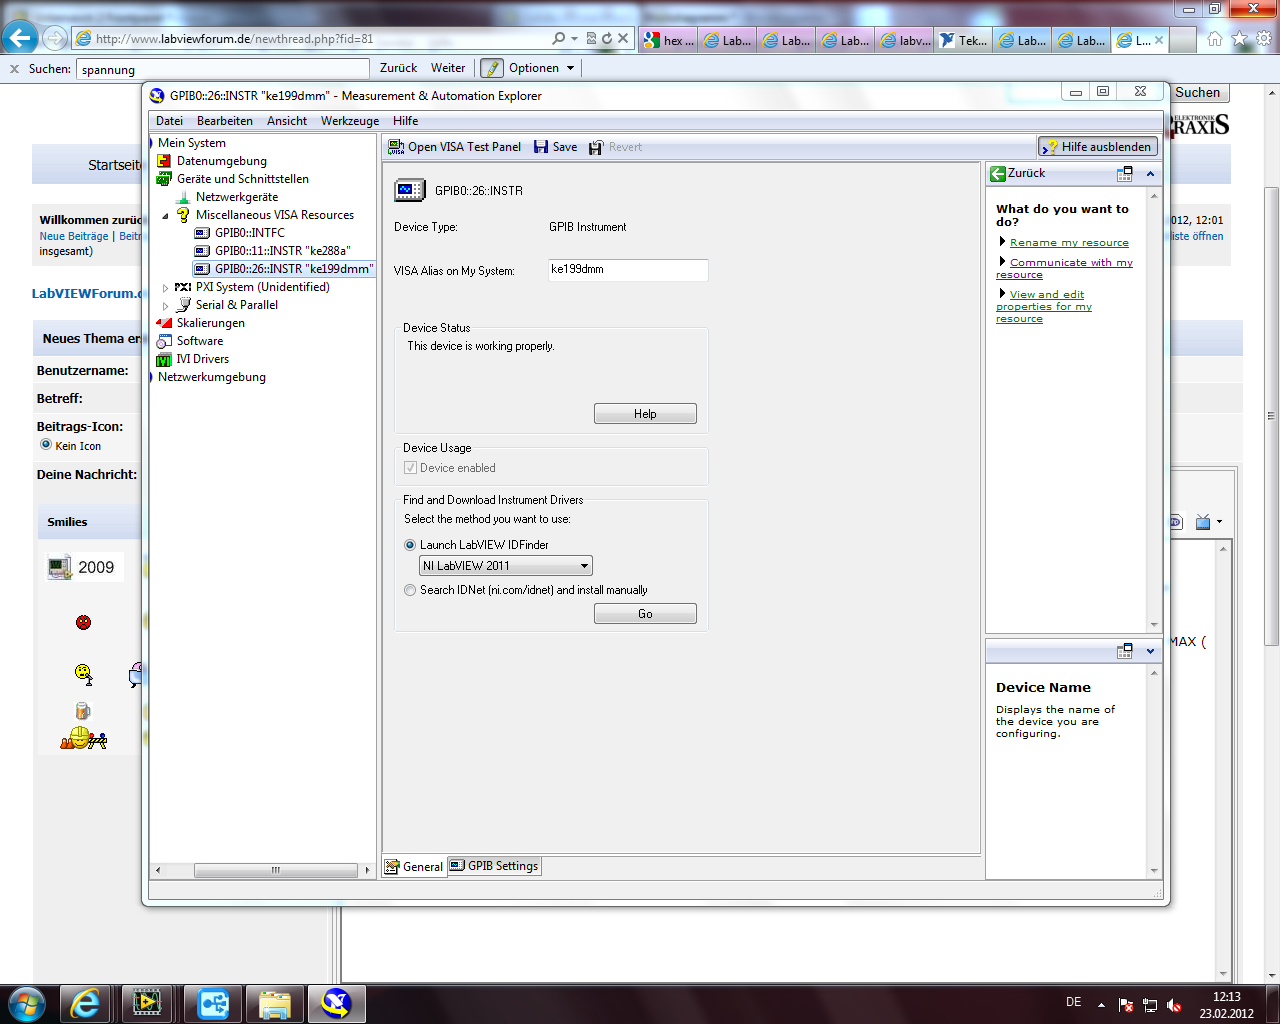
Task: Collapse the upper help pane with its chevron
Action: coord(1150,173)
